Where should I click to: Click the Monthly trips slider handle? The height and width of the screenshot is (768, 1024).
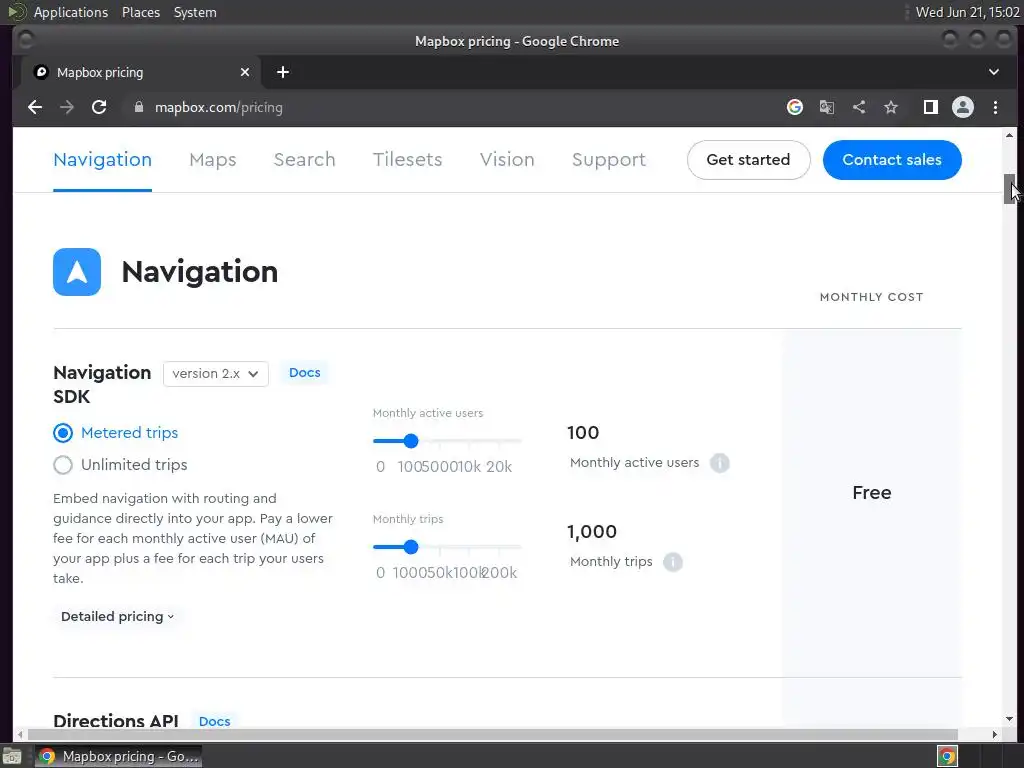pos(411,547)
